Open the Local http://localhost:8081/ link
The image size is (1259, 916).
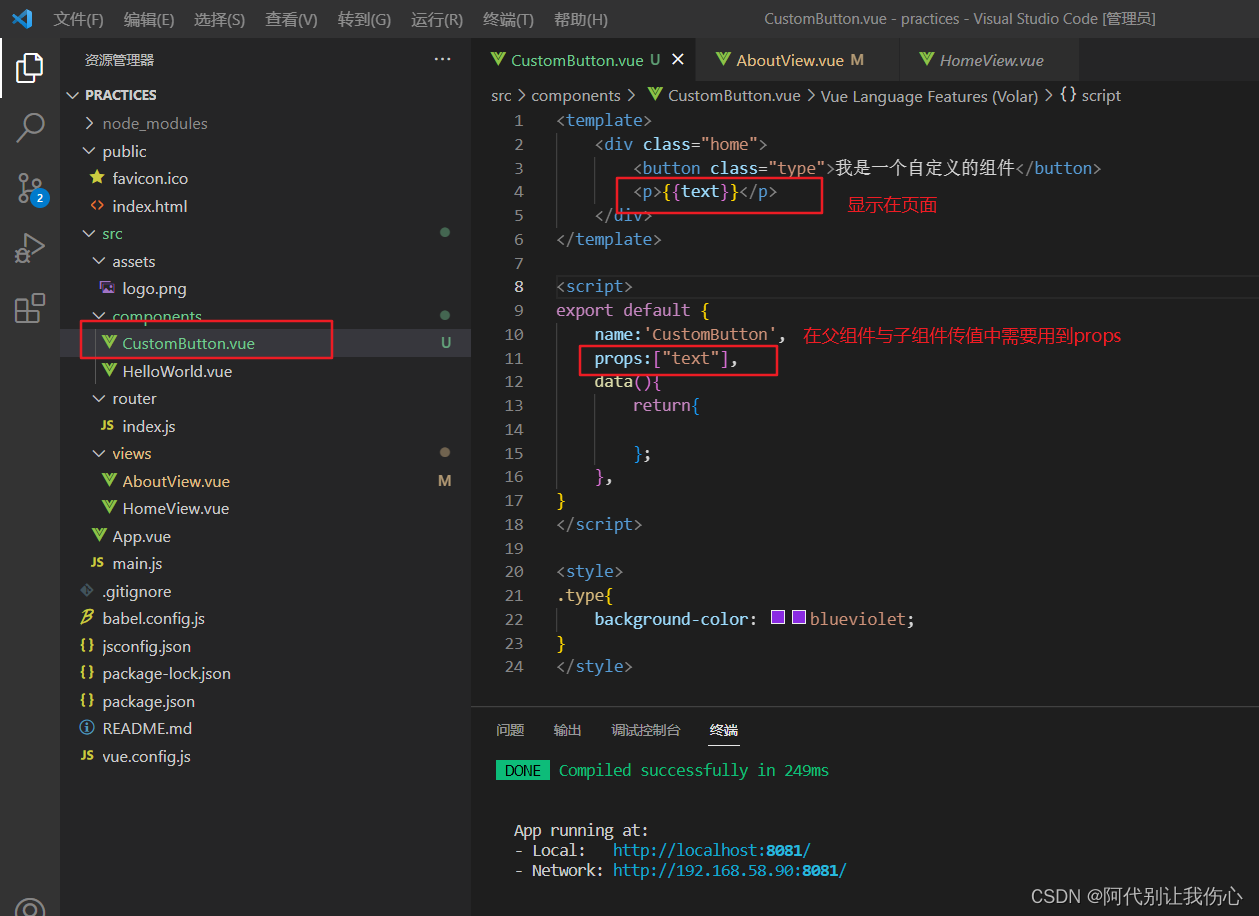point(711,850)
